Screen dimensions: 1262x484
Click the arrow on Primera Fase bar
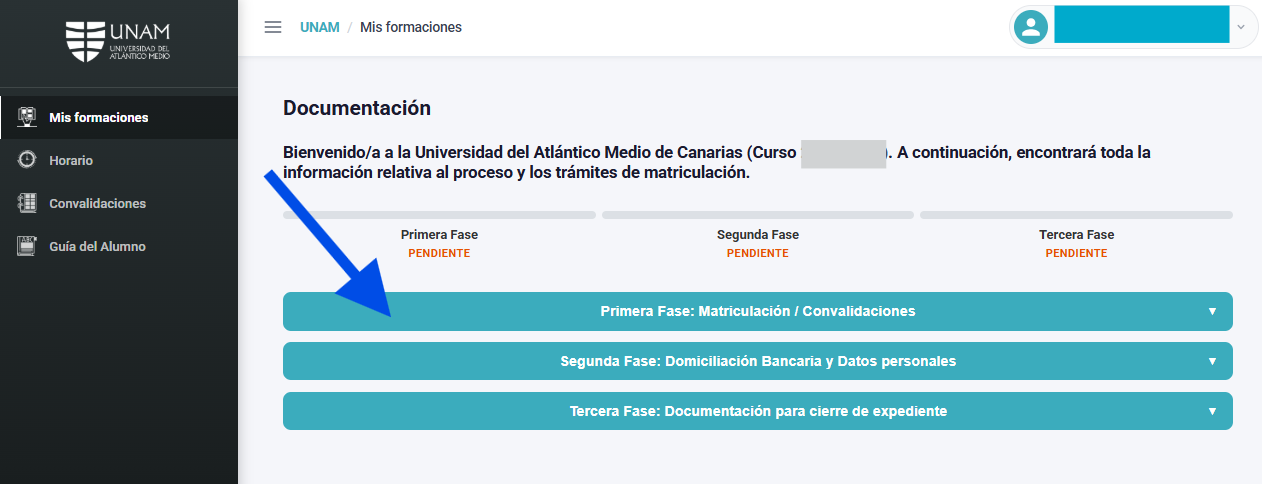click(1212, 311)
